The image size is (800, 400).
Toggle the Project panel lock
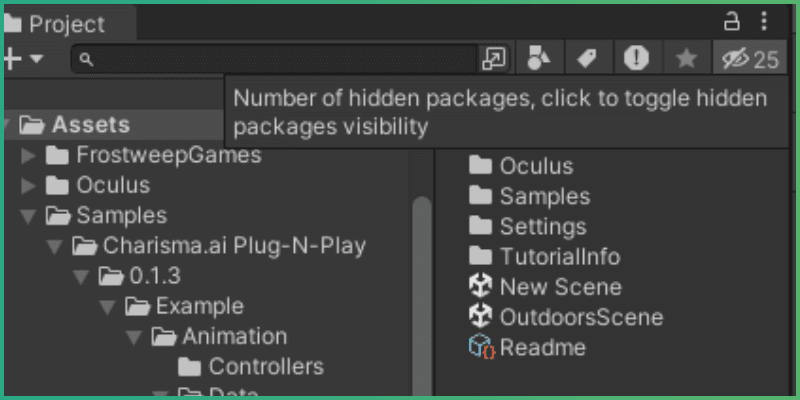tap(732, 21)
